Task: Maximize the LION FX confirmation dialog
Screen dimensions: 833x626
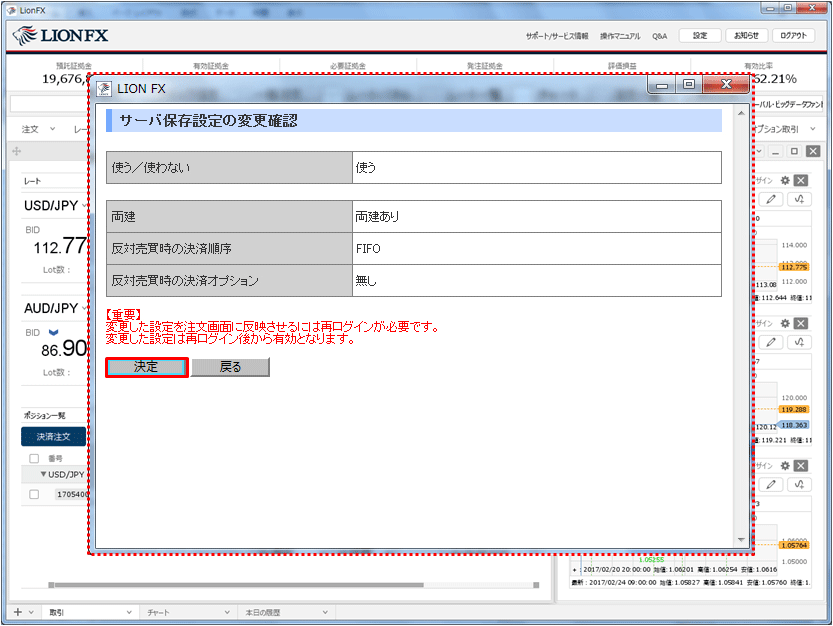Action: coord(689,85)
